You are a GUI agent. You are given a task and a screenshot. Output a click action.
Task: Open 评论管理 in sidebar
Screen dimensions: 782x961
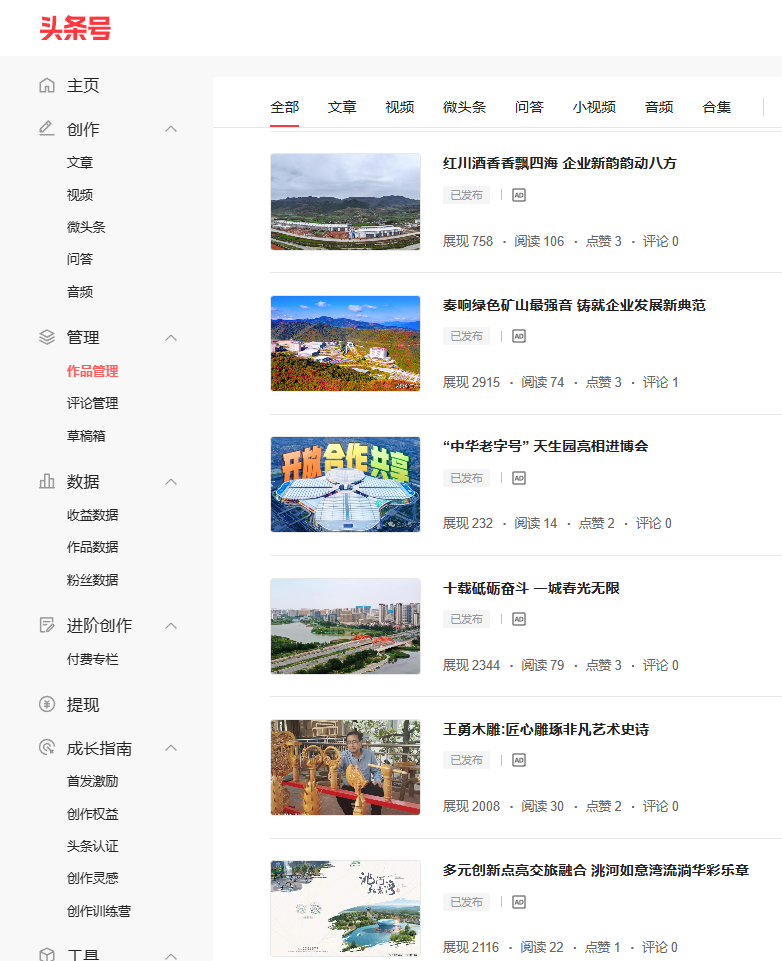point(93,403)
